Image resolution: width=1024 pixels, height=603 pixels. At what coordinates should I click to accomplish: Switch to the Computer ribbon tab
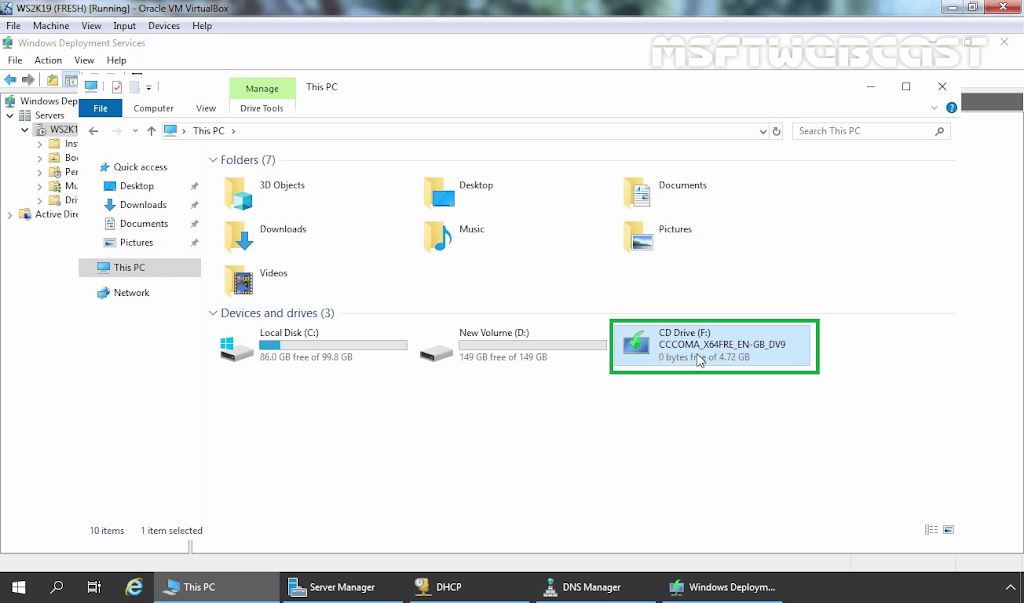153,108
